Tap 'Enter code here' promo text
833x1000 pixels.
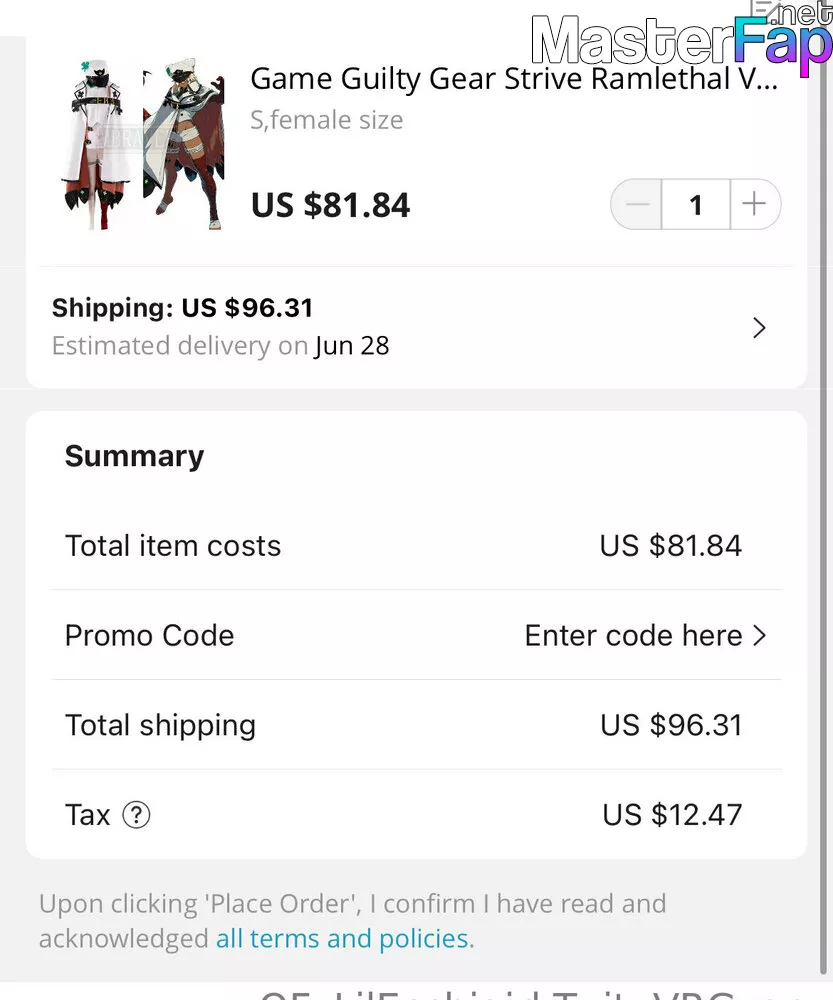click(633, 635)
